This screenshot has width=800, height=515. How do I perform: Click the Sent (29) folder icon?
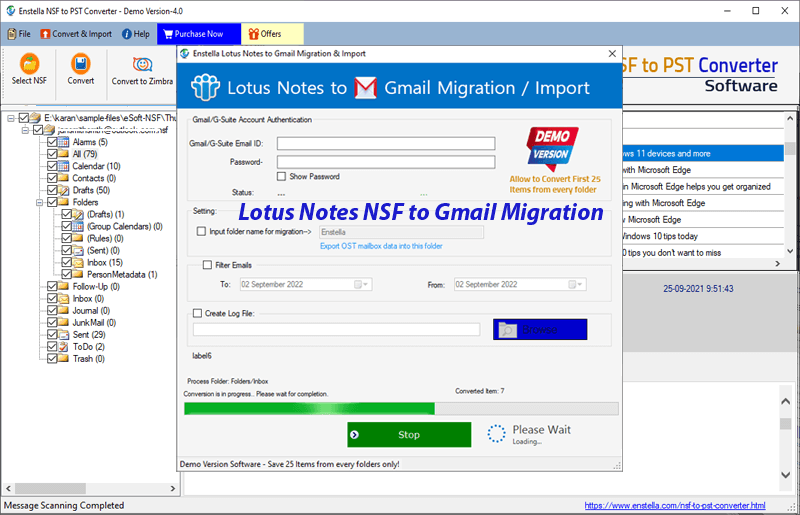pyautogui.click(x=63, y=335)
